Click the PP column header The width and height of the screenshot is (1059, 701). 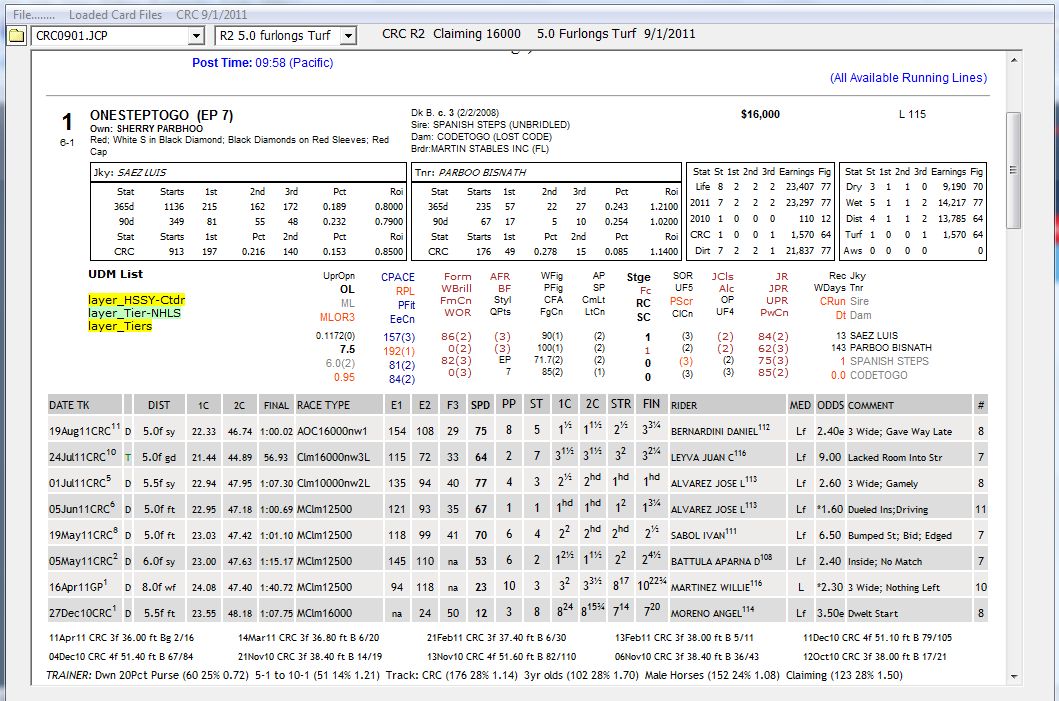pyautogui.click(x=509, y=404)
